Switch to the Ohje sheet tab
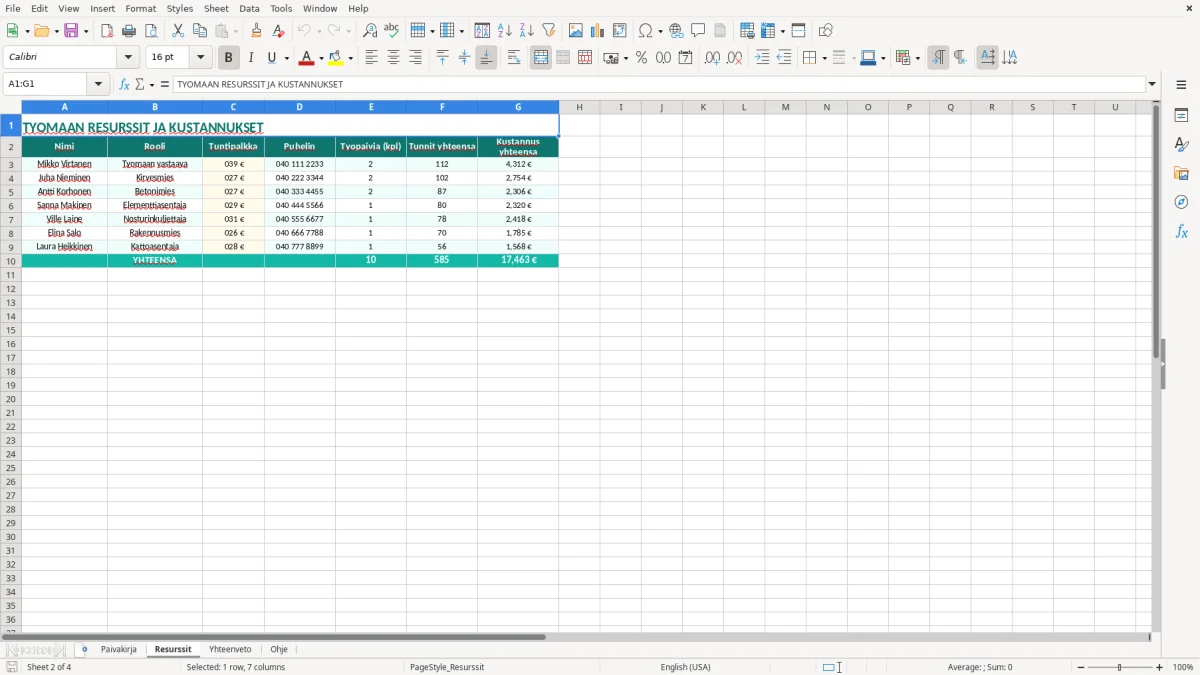The image size is (1200, 675). coord(279,650)
